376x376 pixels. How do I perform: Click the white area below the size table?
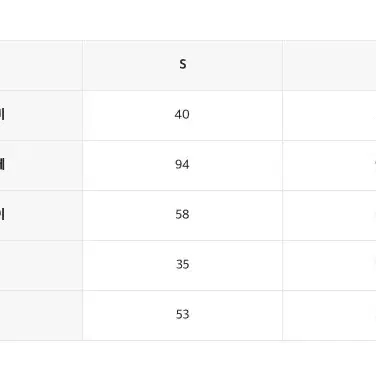point(188,358)
